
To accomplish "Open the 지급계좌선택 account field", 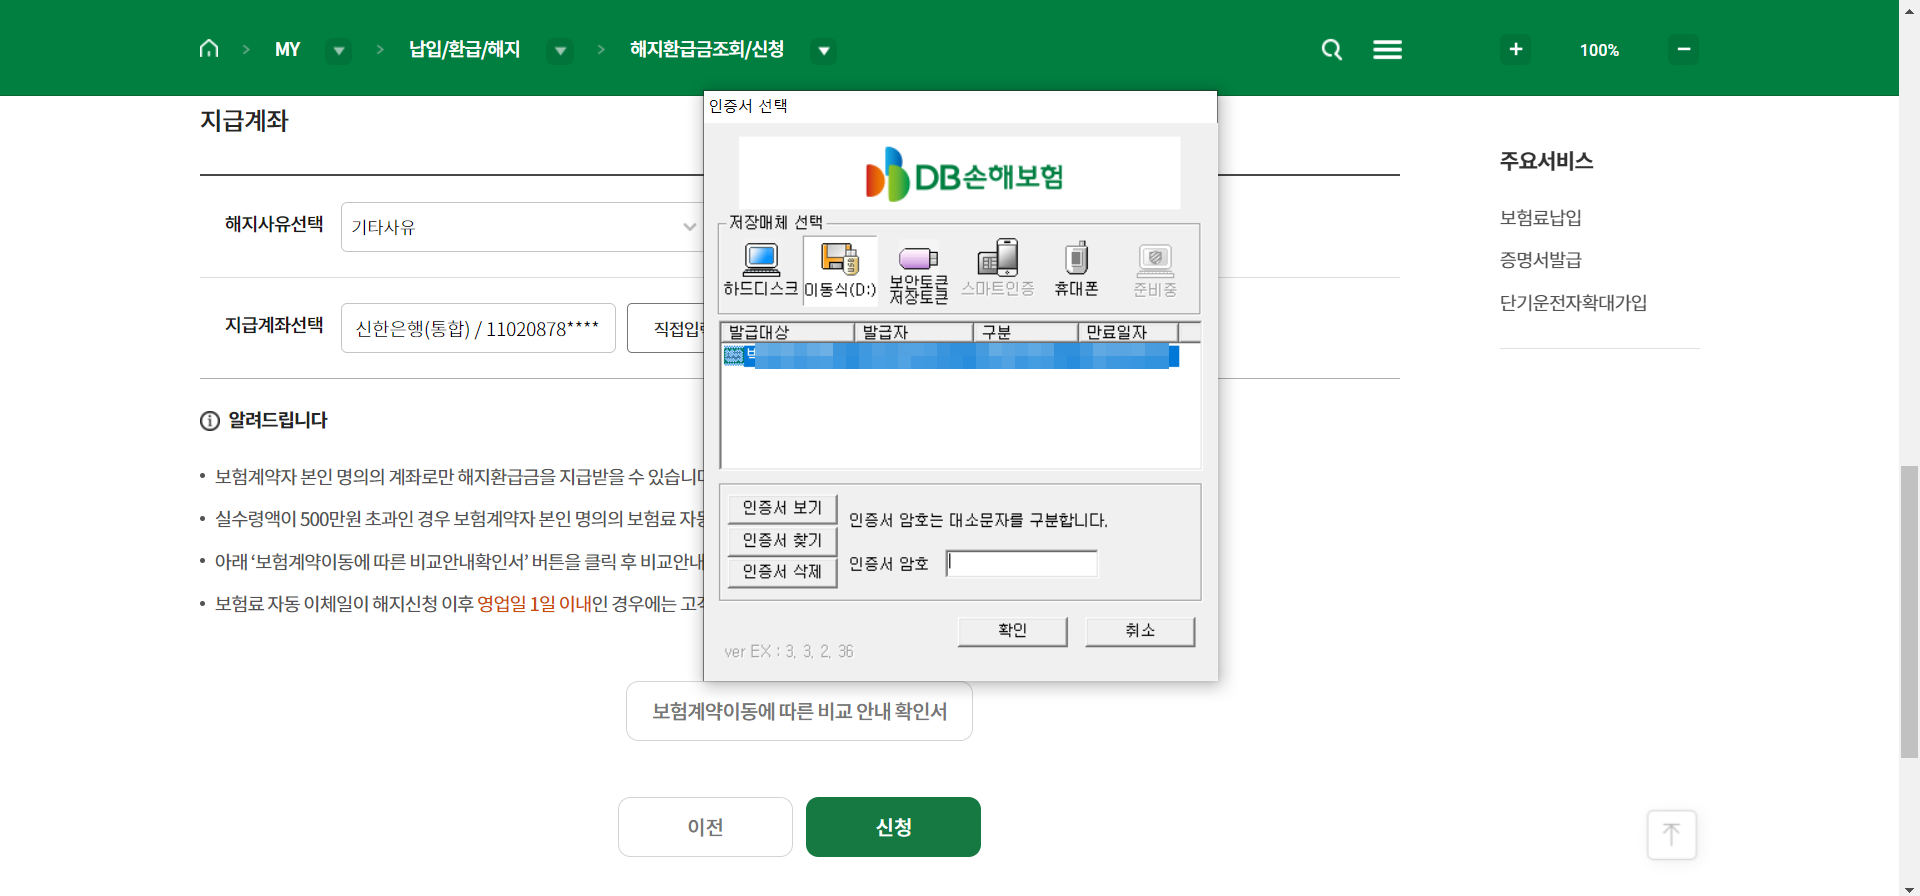I will click(x=478, y=328).
